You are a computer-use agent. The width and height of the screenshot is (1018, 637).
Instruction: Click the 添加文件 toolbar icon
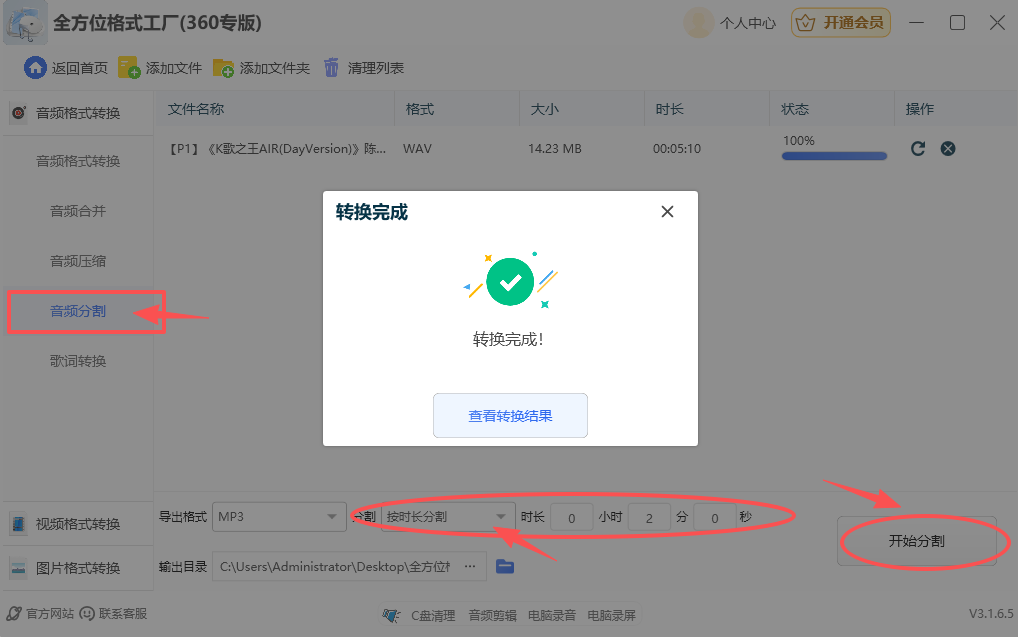127,68
